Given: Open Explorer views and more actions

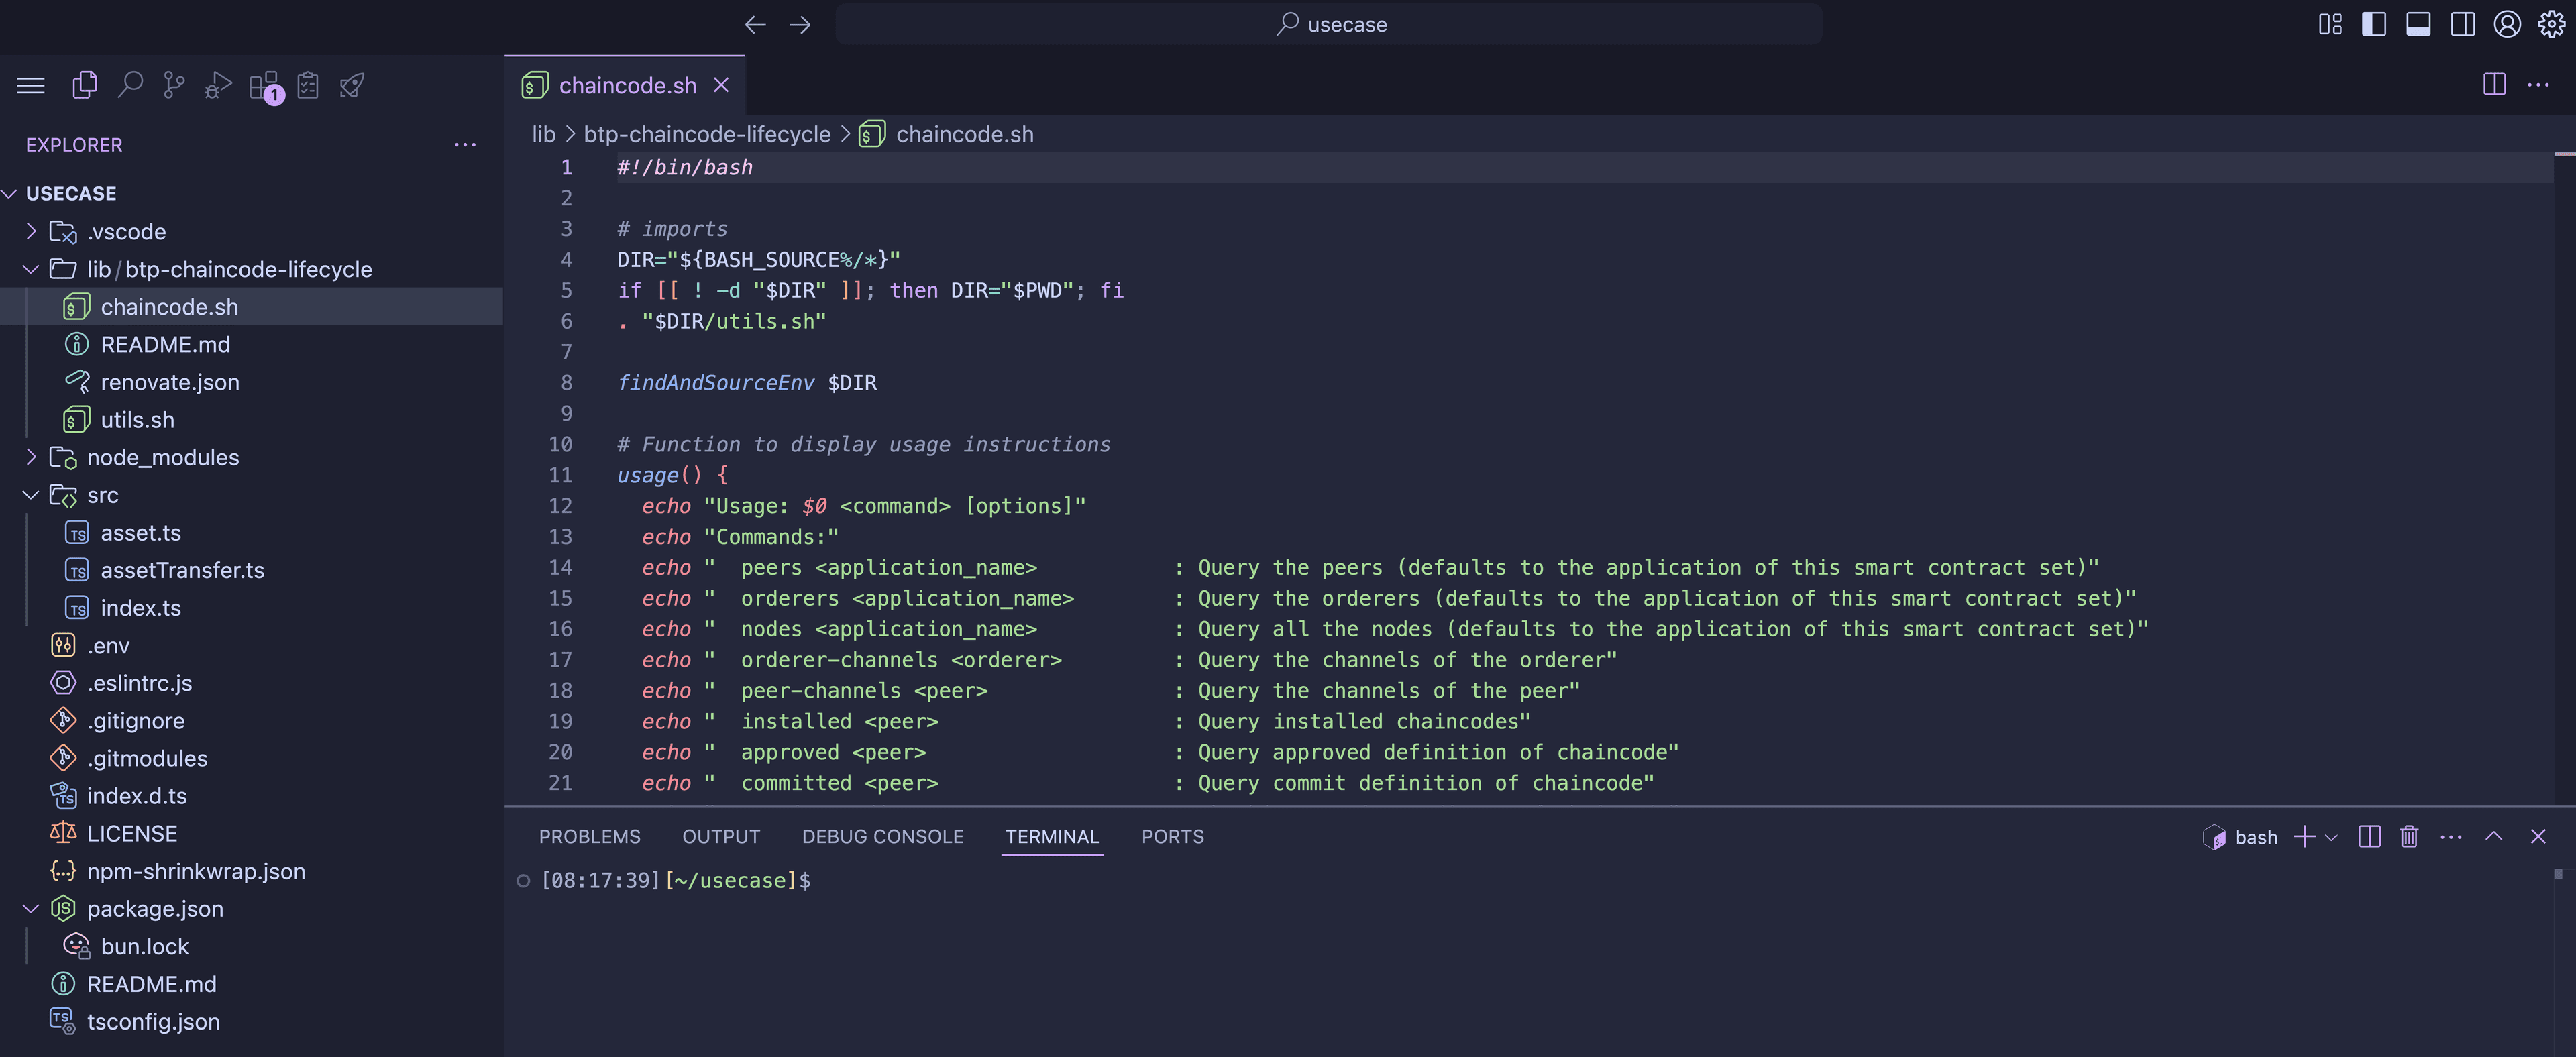Looking at the screenshot, I should [x=465, y=145].
